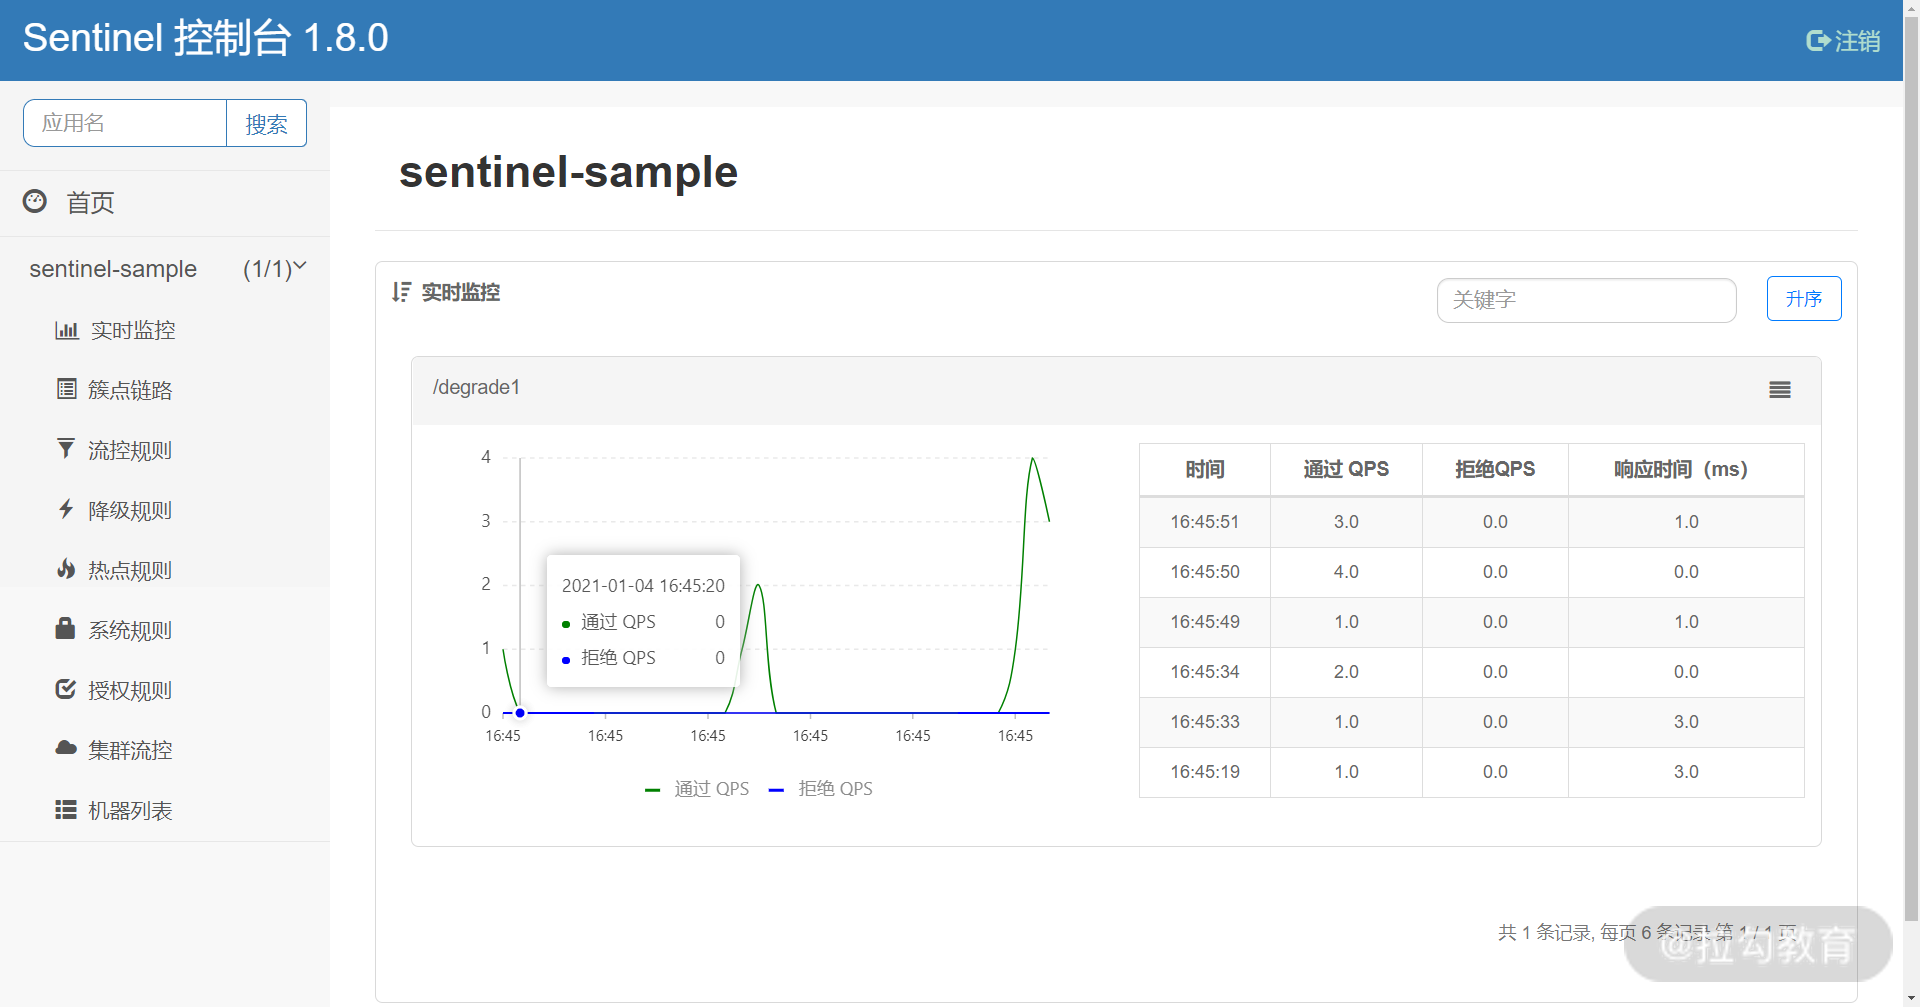This screenshot has width=1920, height=1007.
Task: Click the 2.0 pass QPS value
Action: 1346,672
